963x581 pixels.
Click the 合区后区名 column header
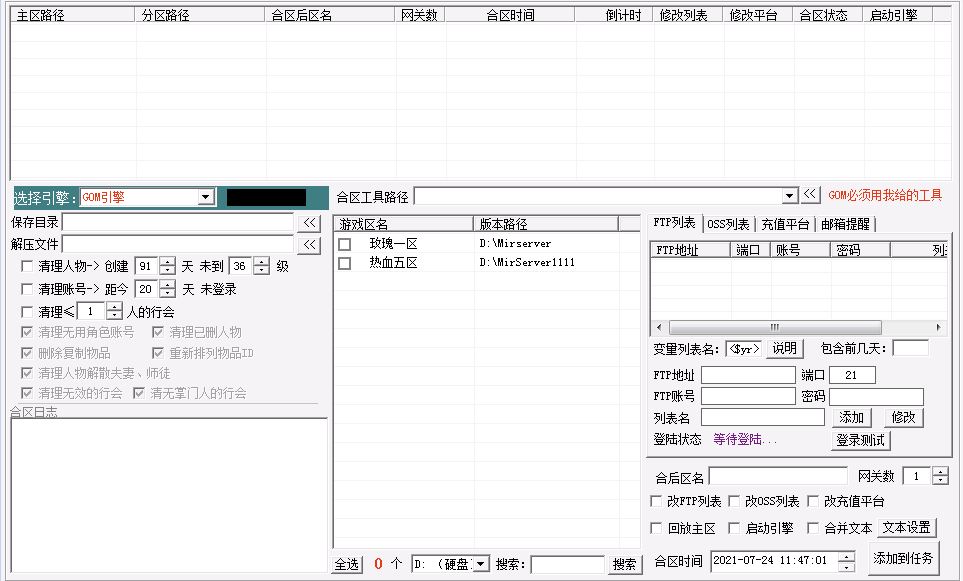[x=330, y=15]
